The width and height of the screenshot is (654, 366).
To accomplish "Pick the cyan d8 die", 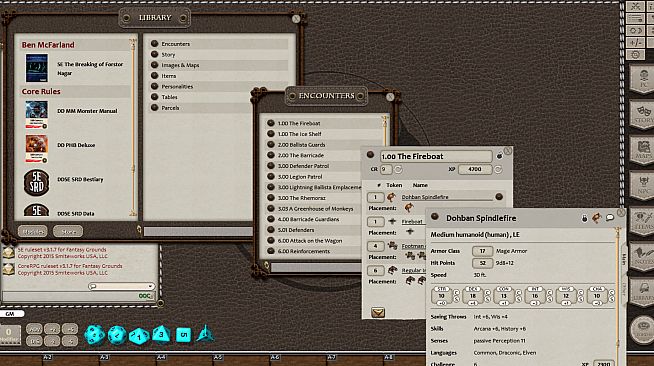I will [x=161, y=334].
